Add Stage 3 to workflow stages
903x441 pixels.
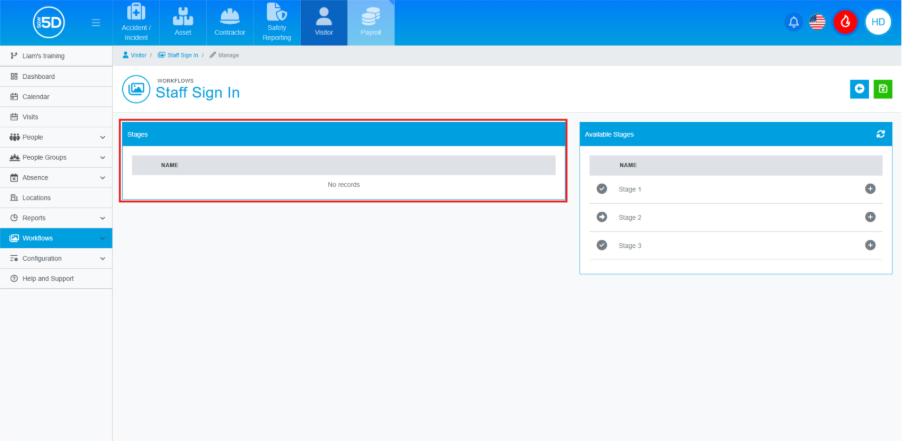[x=870, y=245]
